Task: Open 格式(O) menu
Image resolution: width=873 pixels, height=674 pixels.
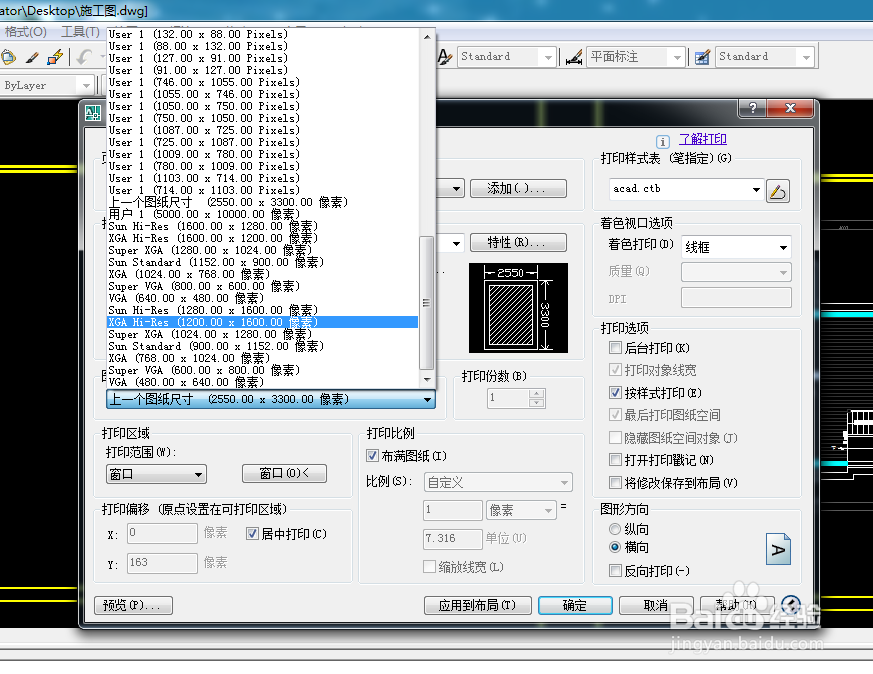Action: pyautogui.click(x=25, y=32)
